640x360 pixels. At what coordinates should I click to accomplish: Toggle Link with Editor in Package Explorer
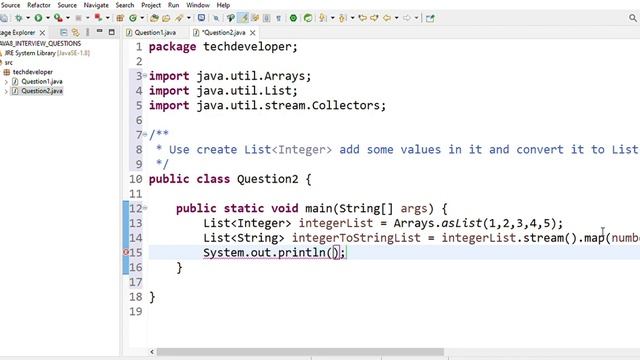pyautogui.click(x=76, y=32)
